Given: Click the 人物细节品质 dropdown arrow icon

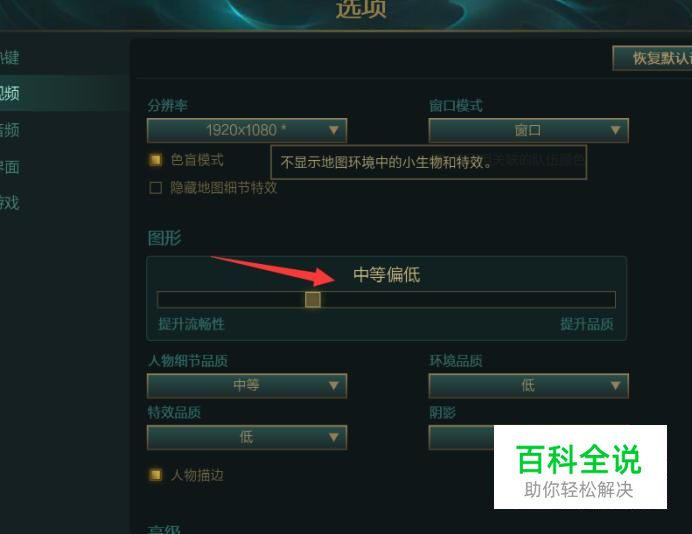Looking at the screenshot, I should [x=334, y=386].
